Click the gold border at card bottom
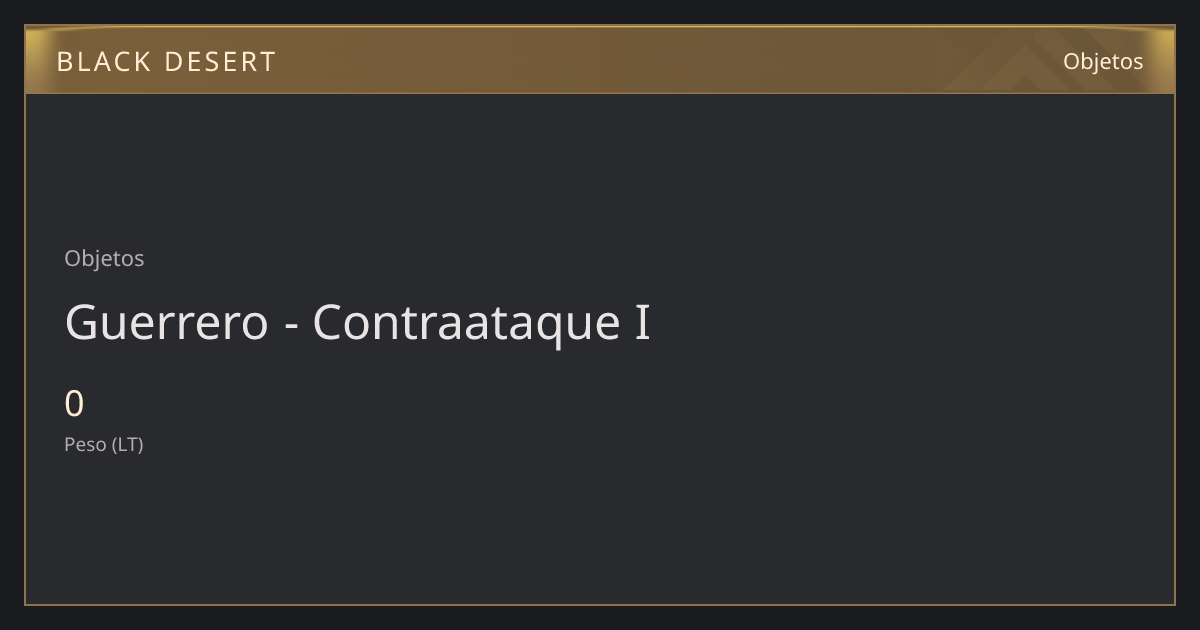 (600, 604)
